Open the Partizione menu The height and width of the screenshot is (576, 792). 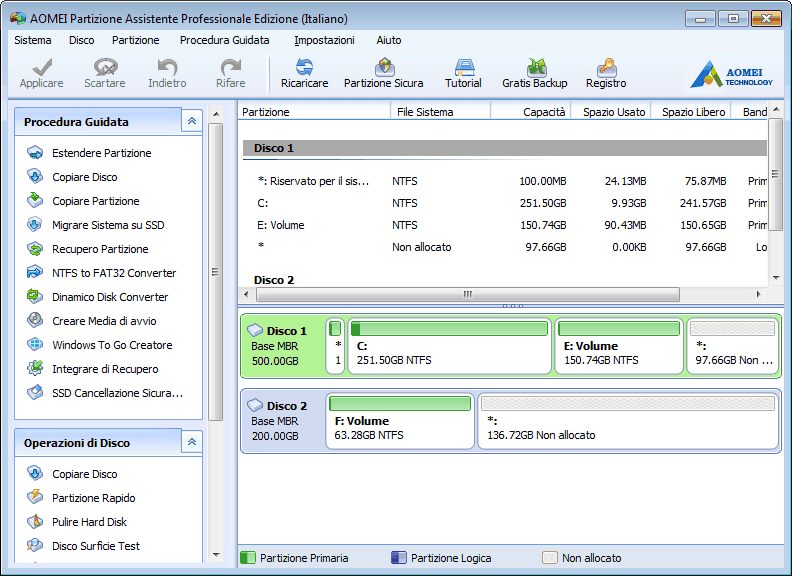point(135,40)
